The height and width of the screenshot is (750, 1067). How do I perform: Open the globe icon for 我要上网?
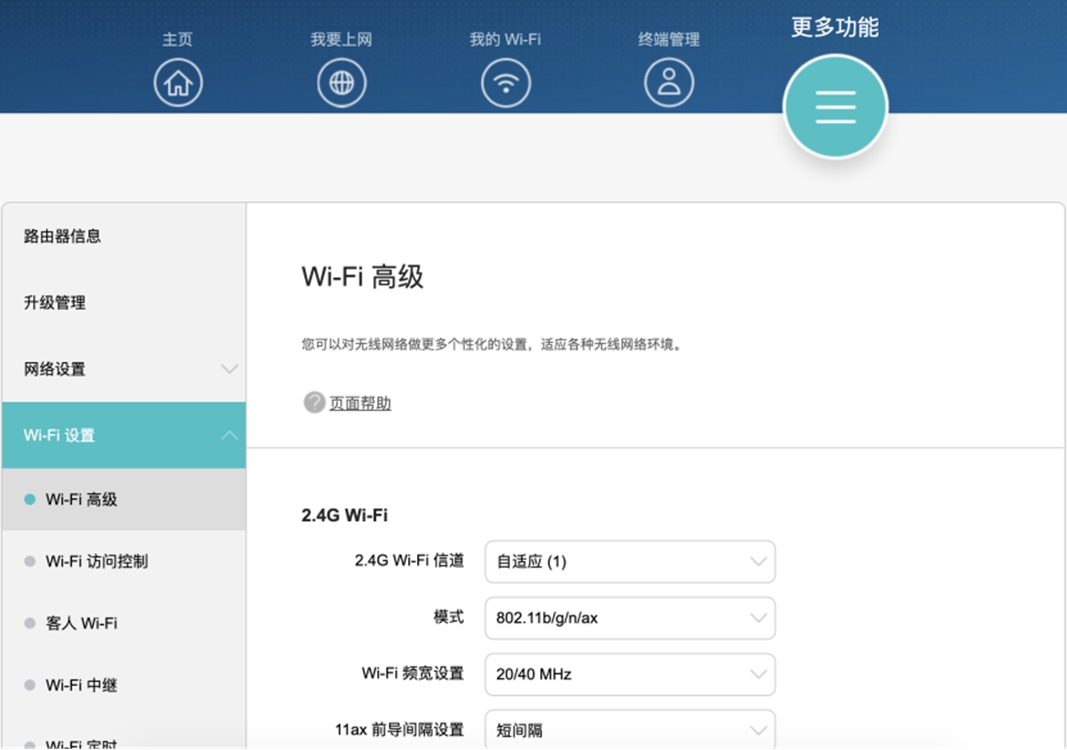(342, 83)
